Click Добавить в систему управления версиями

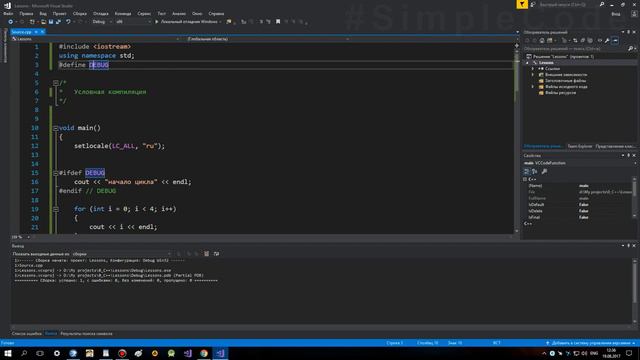coord(590,343)
